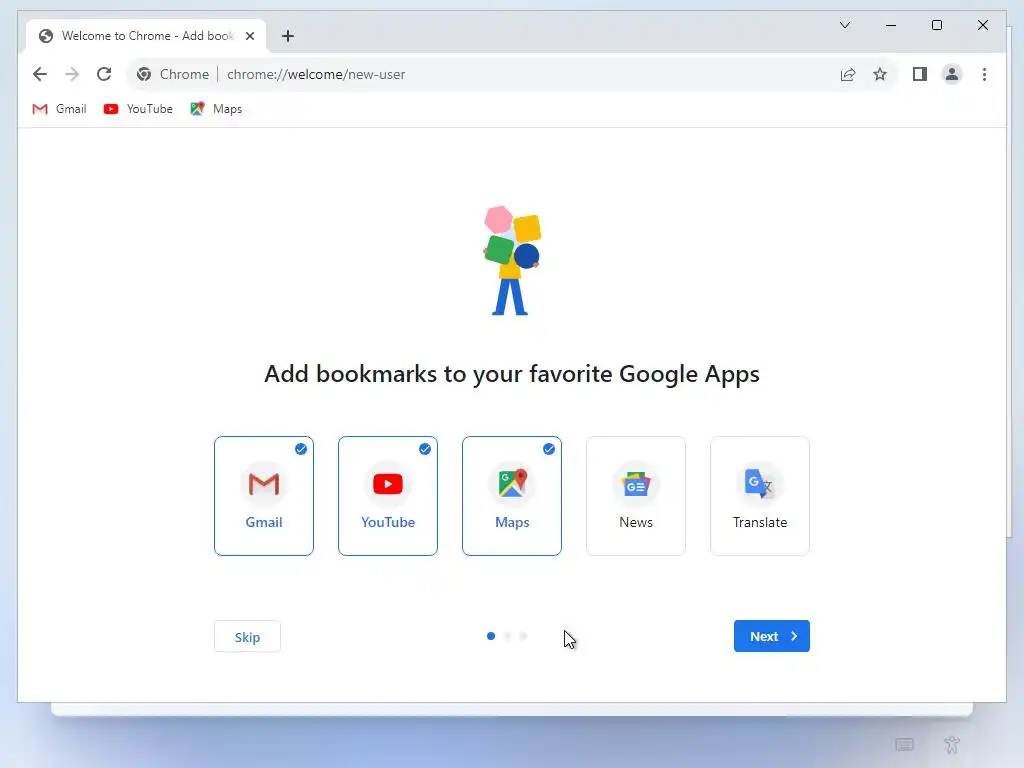This screenshot has height=768, width=1024.
Task: Click the forward navigation arrow
Action: coord(72,74)
